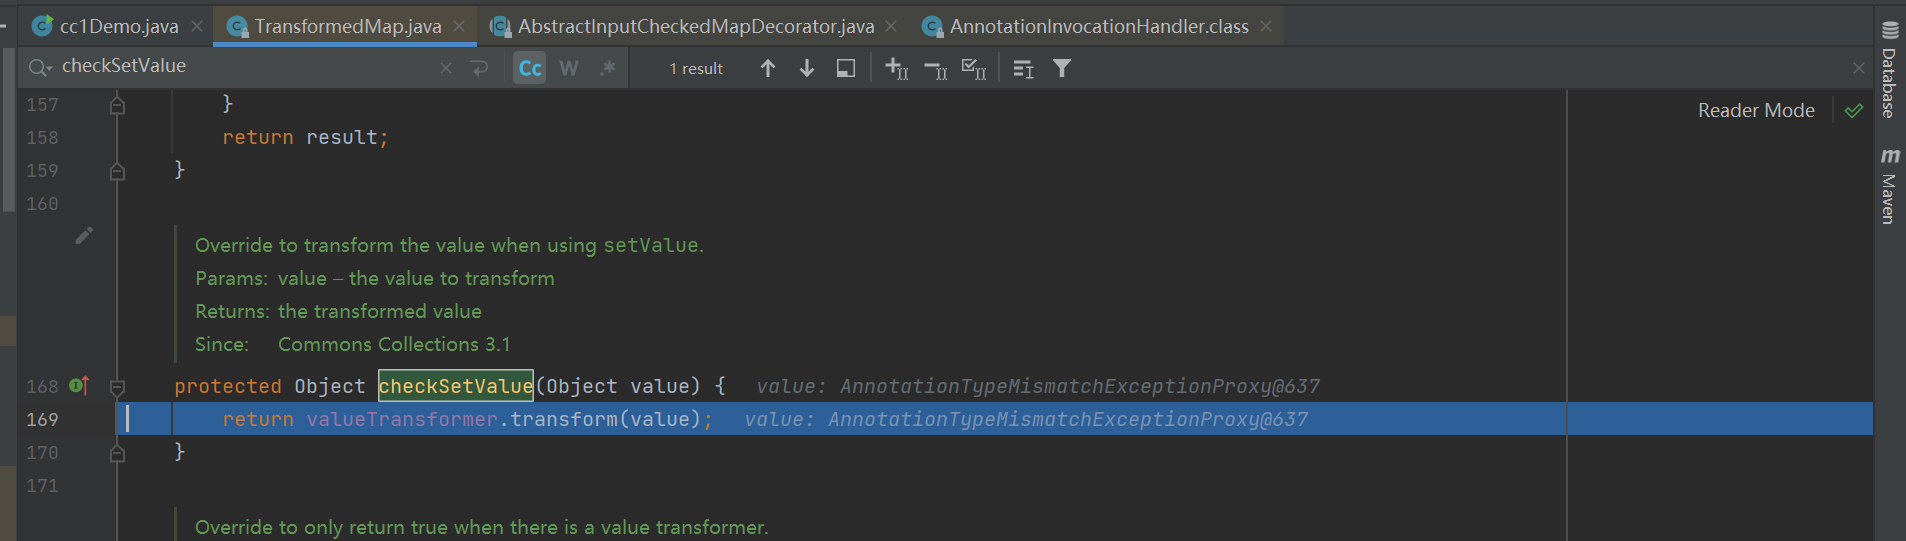Switch to the TransformedMap.java tab

pos(347,26)
